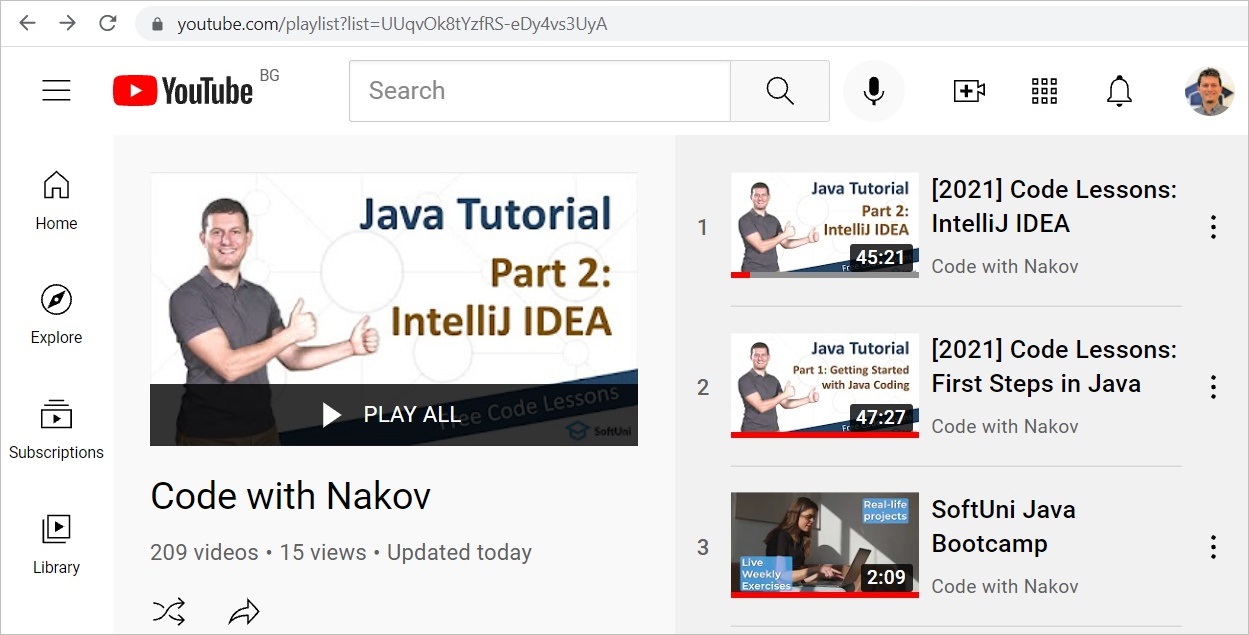Click the SoftUni Java Bootcamp thumbnail
1249x635 pixels.
click(824, 544)
